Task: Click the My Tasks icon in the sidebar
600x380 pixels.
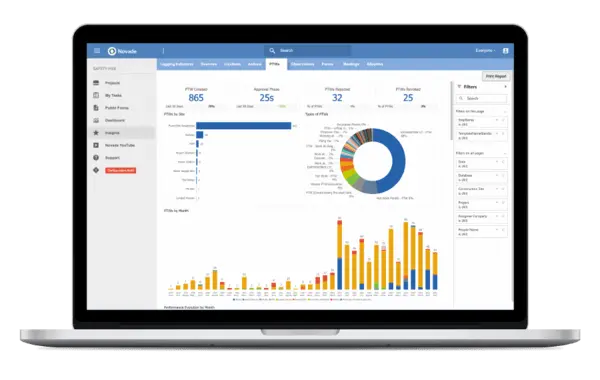Action: click(x=96, y=95)
